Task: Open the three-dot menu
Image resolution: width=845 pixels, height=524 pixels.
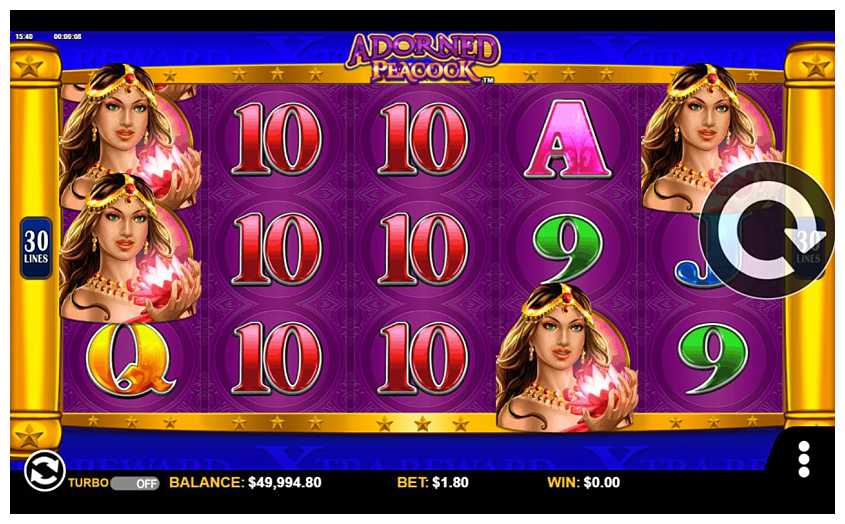Action: pyautogui.click(x=804, y=459)
